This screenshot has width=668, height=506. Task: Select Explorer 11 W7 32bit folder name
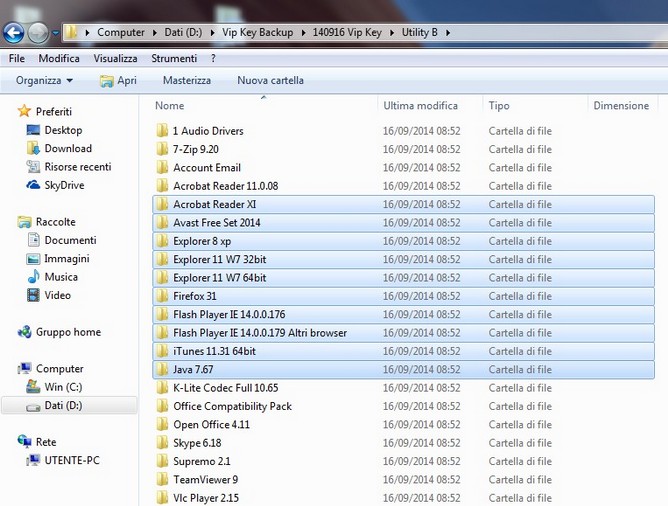[219, 259]
